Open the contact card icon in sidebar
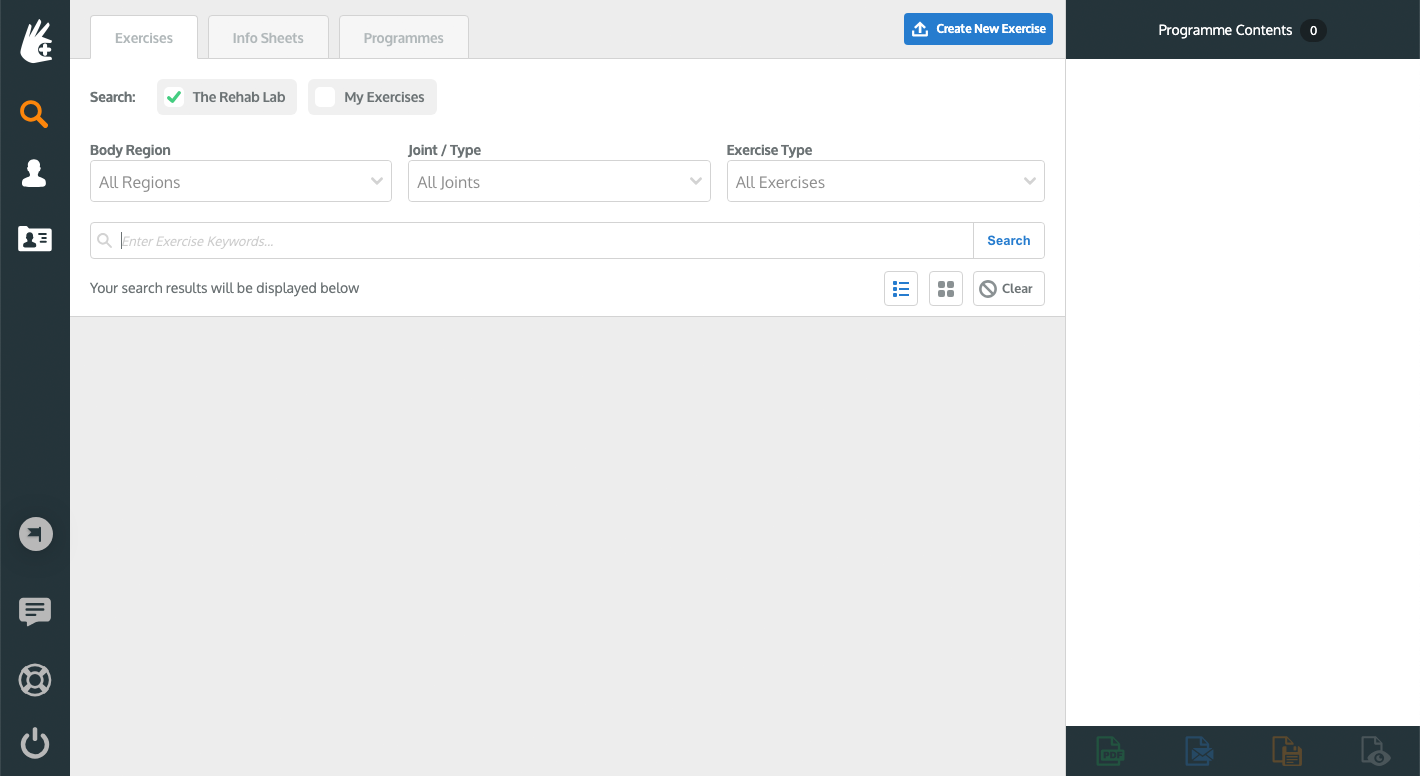 tap(34, 239)
